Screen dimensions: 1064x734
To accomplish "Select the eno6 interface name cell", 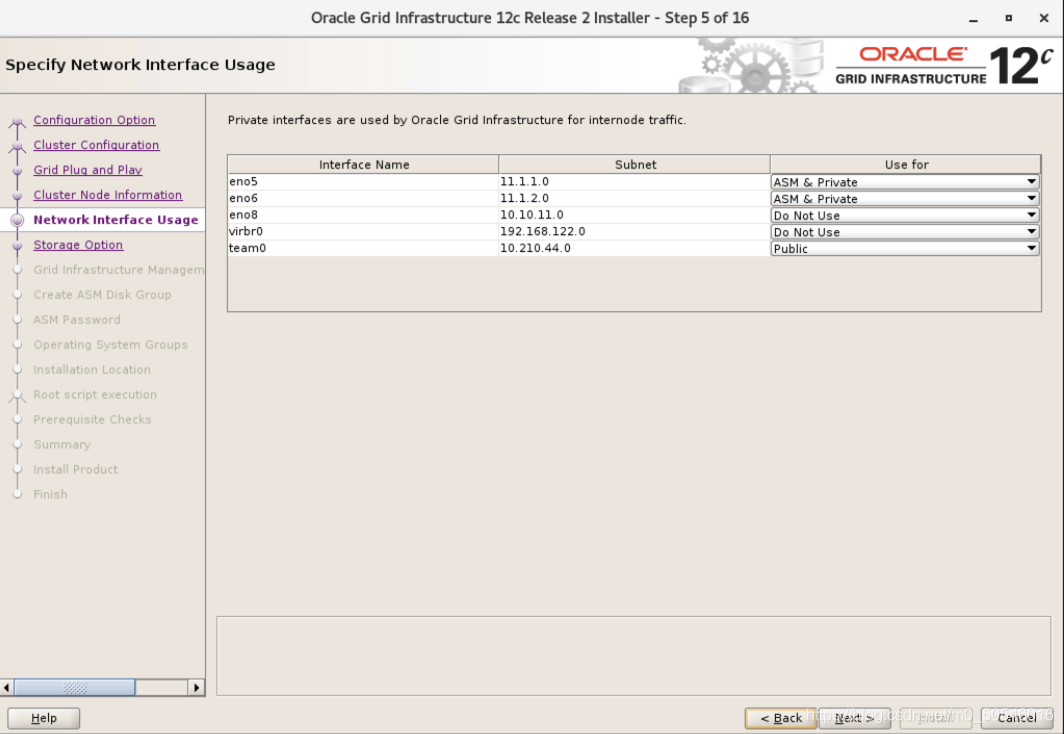I will (x=363, y=198).
